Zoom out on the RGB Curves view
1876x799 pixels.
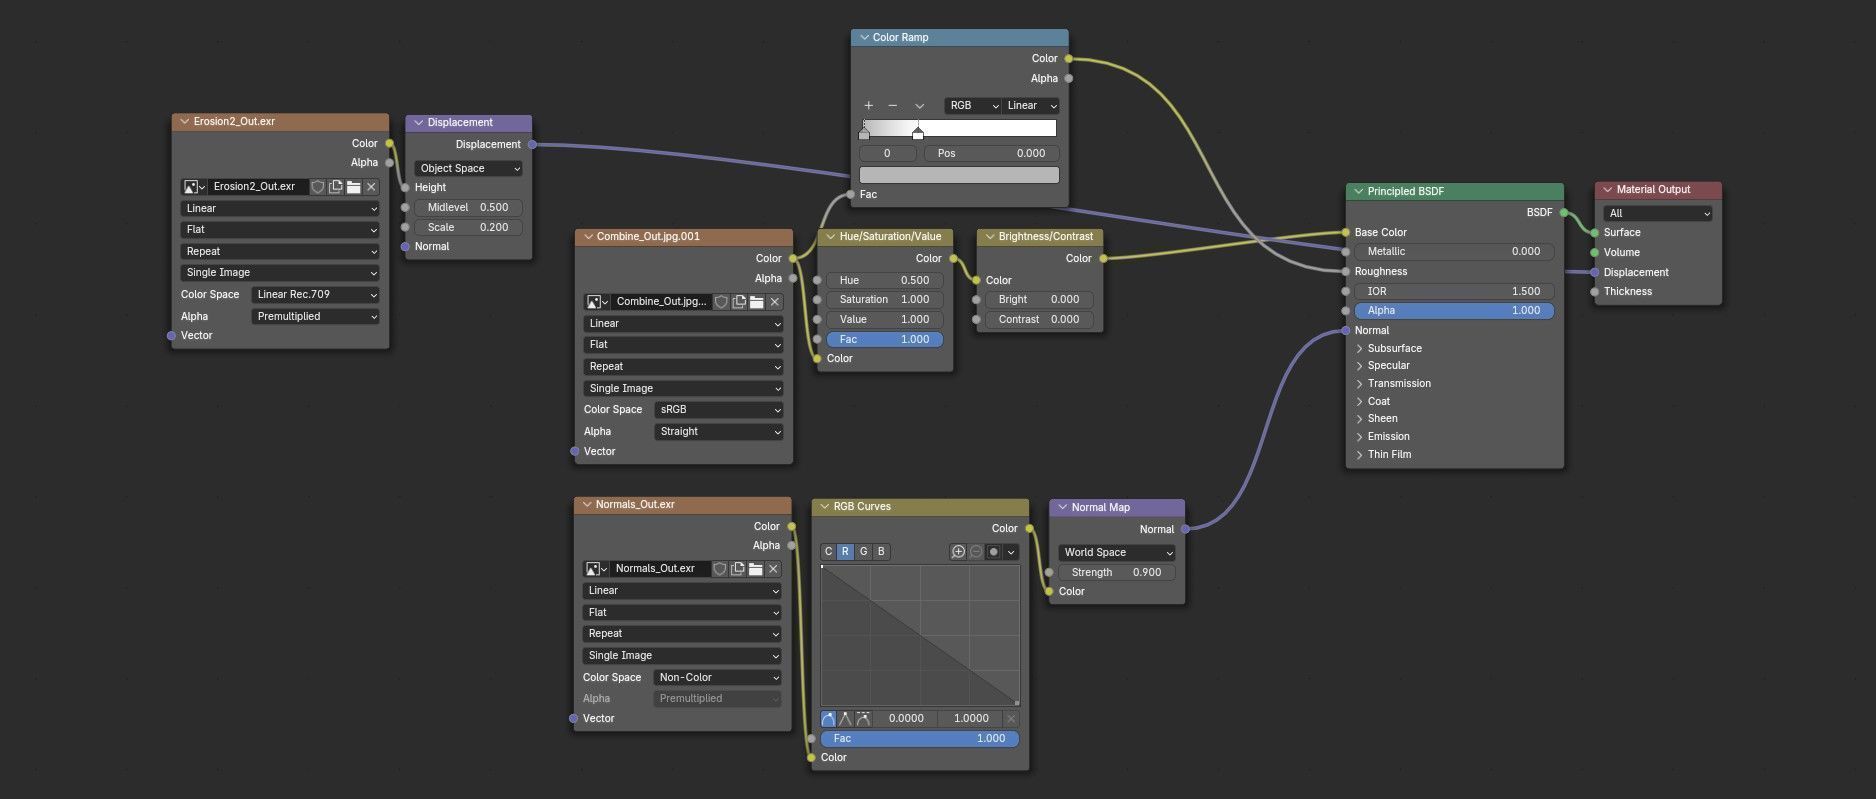[976, 552]
